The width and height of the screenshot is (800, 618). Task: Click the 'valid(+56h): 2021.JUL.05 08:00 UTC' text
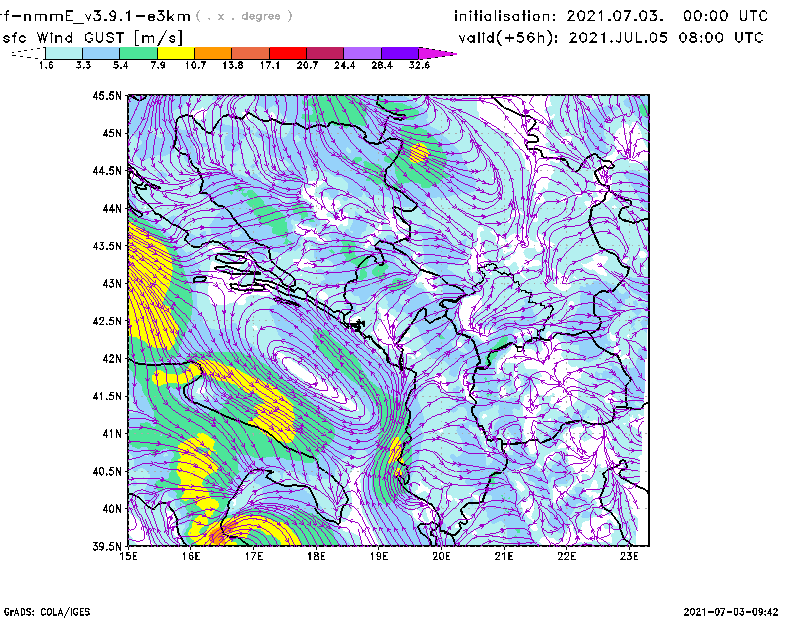click(611, 38)
